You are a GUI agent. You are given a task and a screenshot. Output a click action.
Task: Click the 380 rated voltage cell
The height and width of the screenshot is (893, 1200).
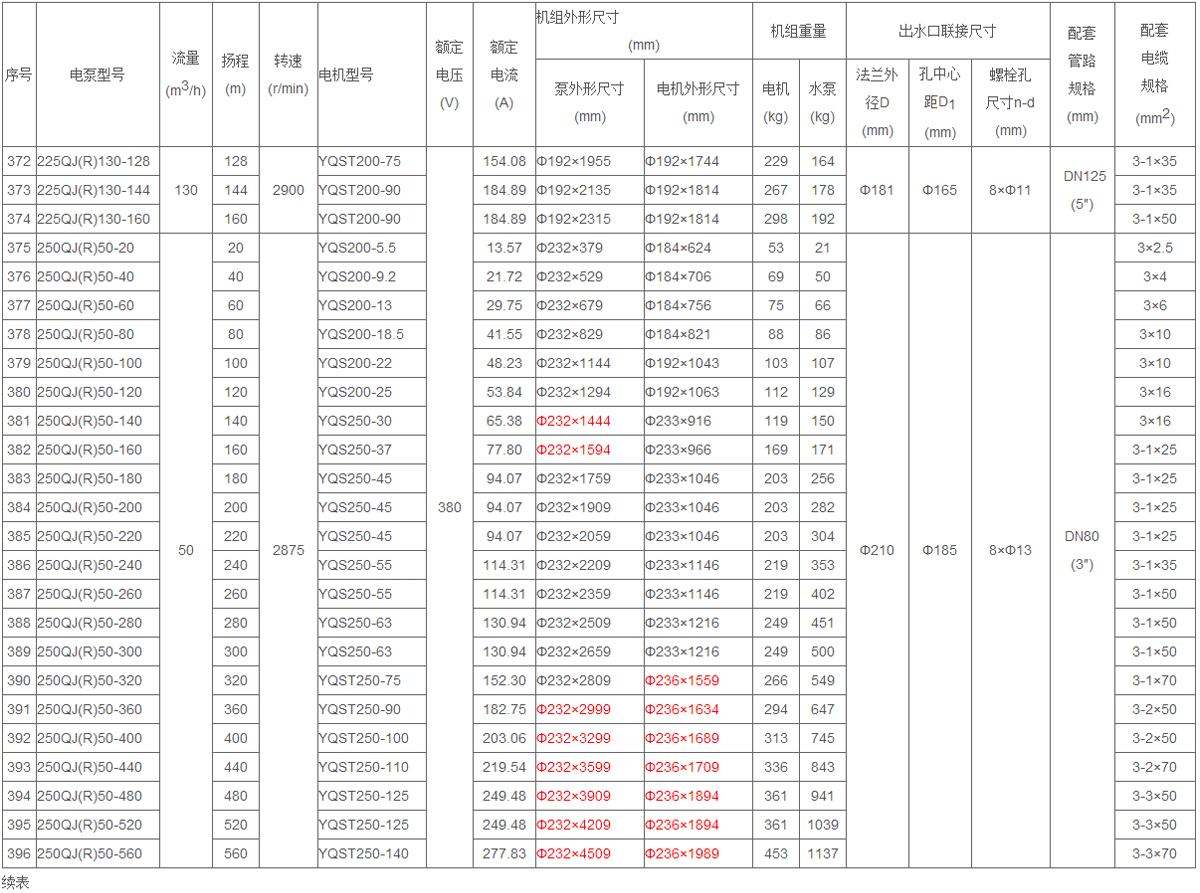click(450, 507)
